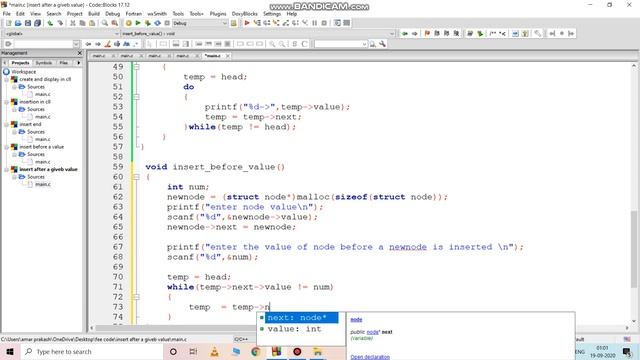Click the Jump back arrow icon

[404, 33]
